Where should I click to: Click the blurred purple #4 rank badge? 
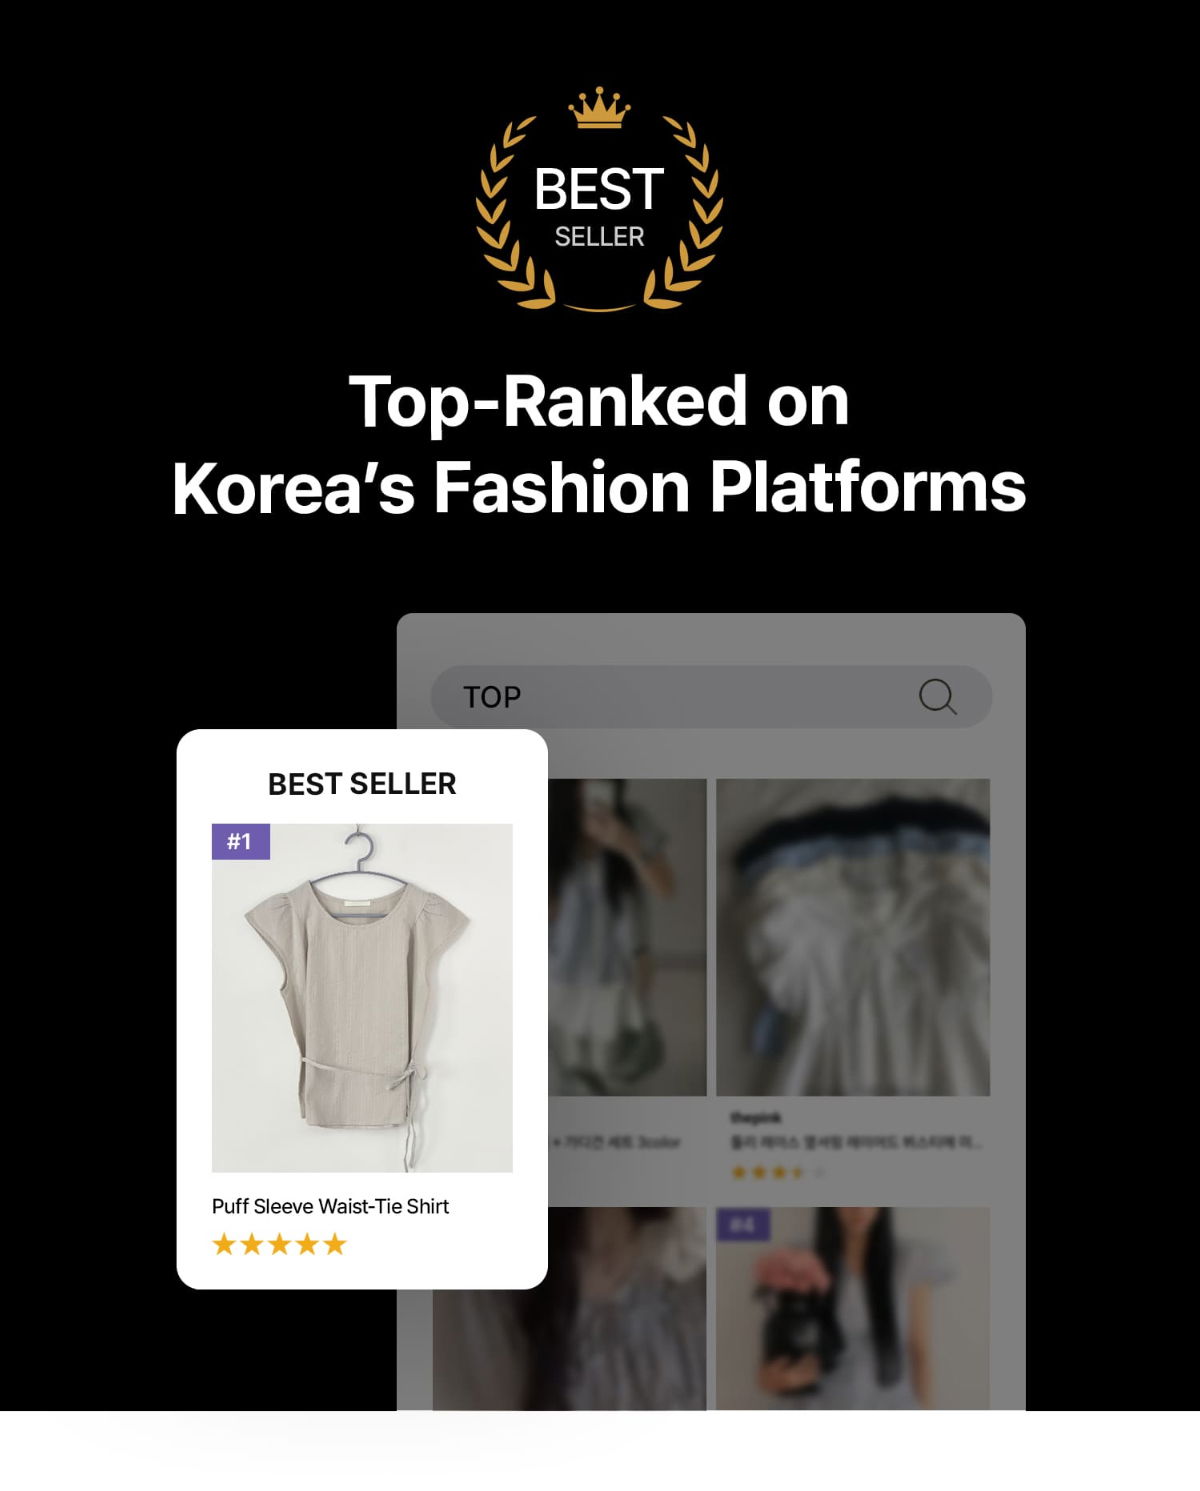[x=743, y=1224]
